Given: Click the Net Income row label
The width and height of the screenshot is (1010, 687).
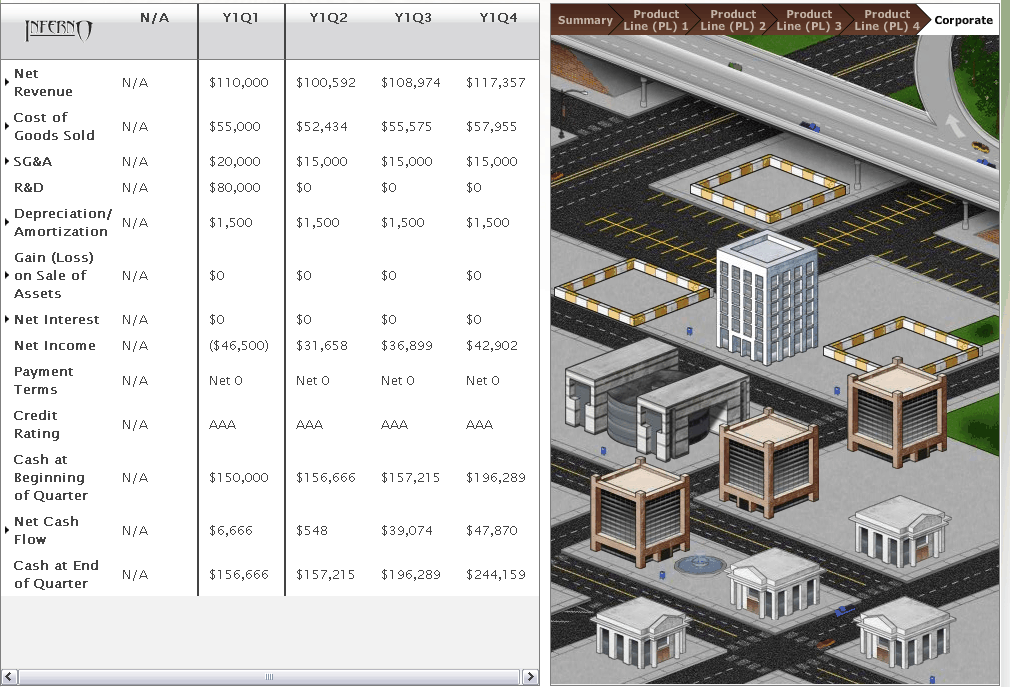Looking at the screenshot, I should 55,345.
